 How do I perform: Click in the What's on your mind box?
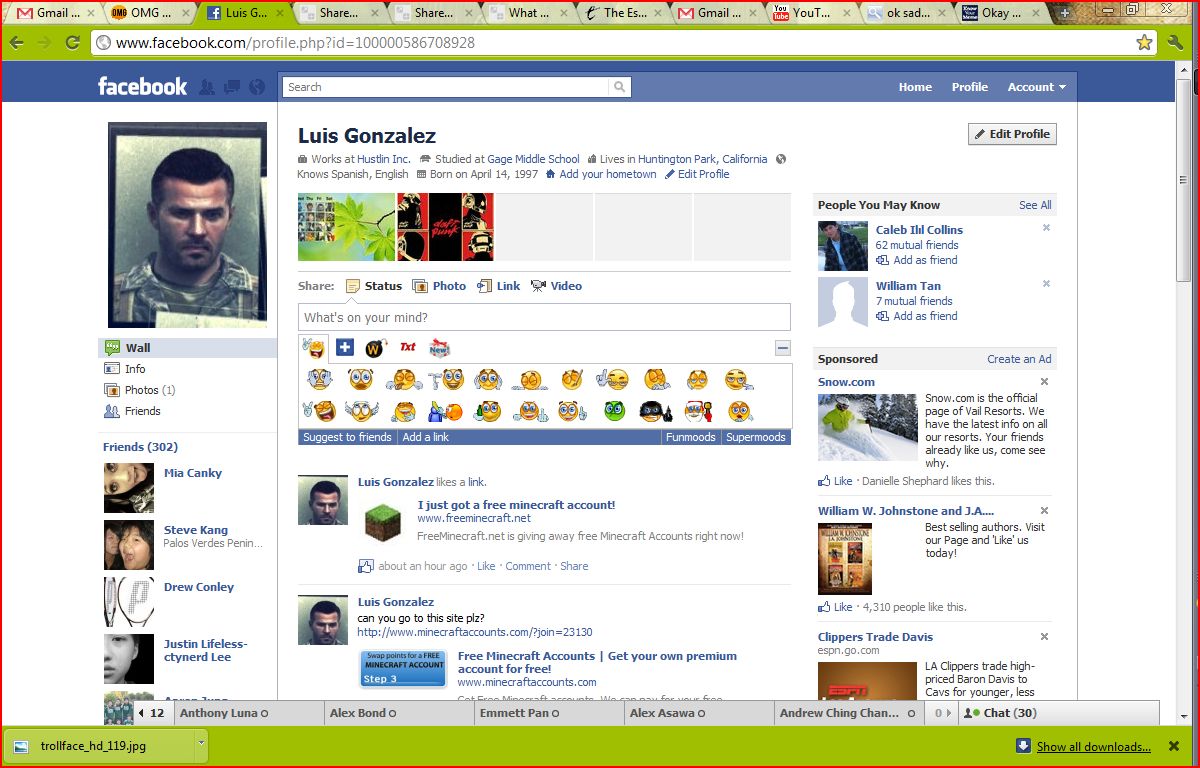544,317
